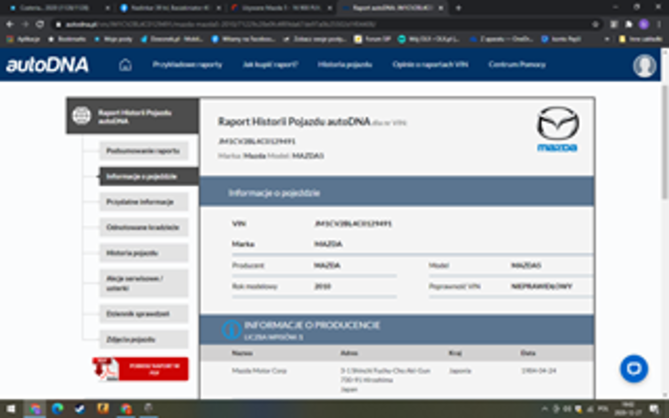Click the blue info icon beside Informacje o producencie

point(232,330)
